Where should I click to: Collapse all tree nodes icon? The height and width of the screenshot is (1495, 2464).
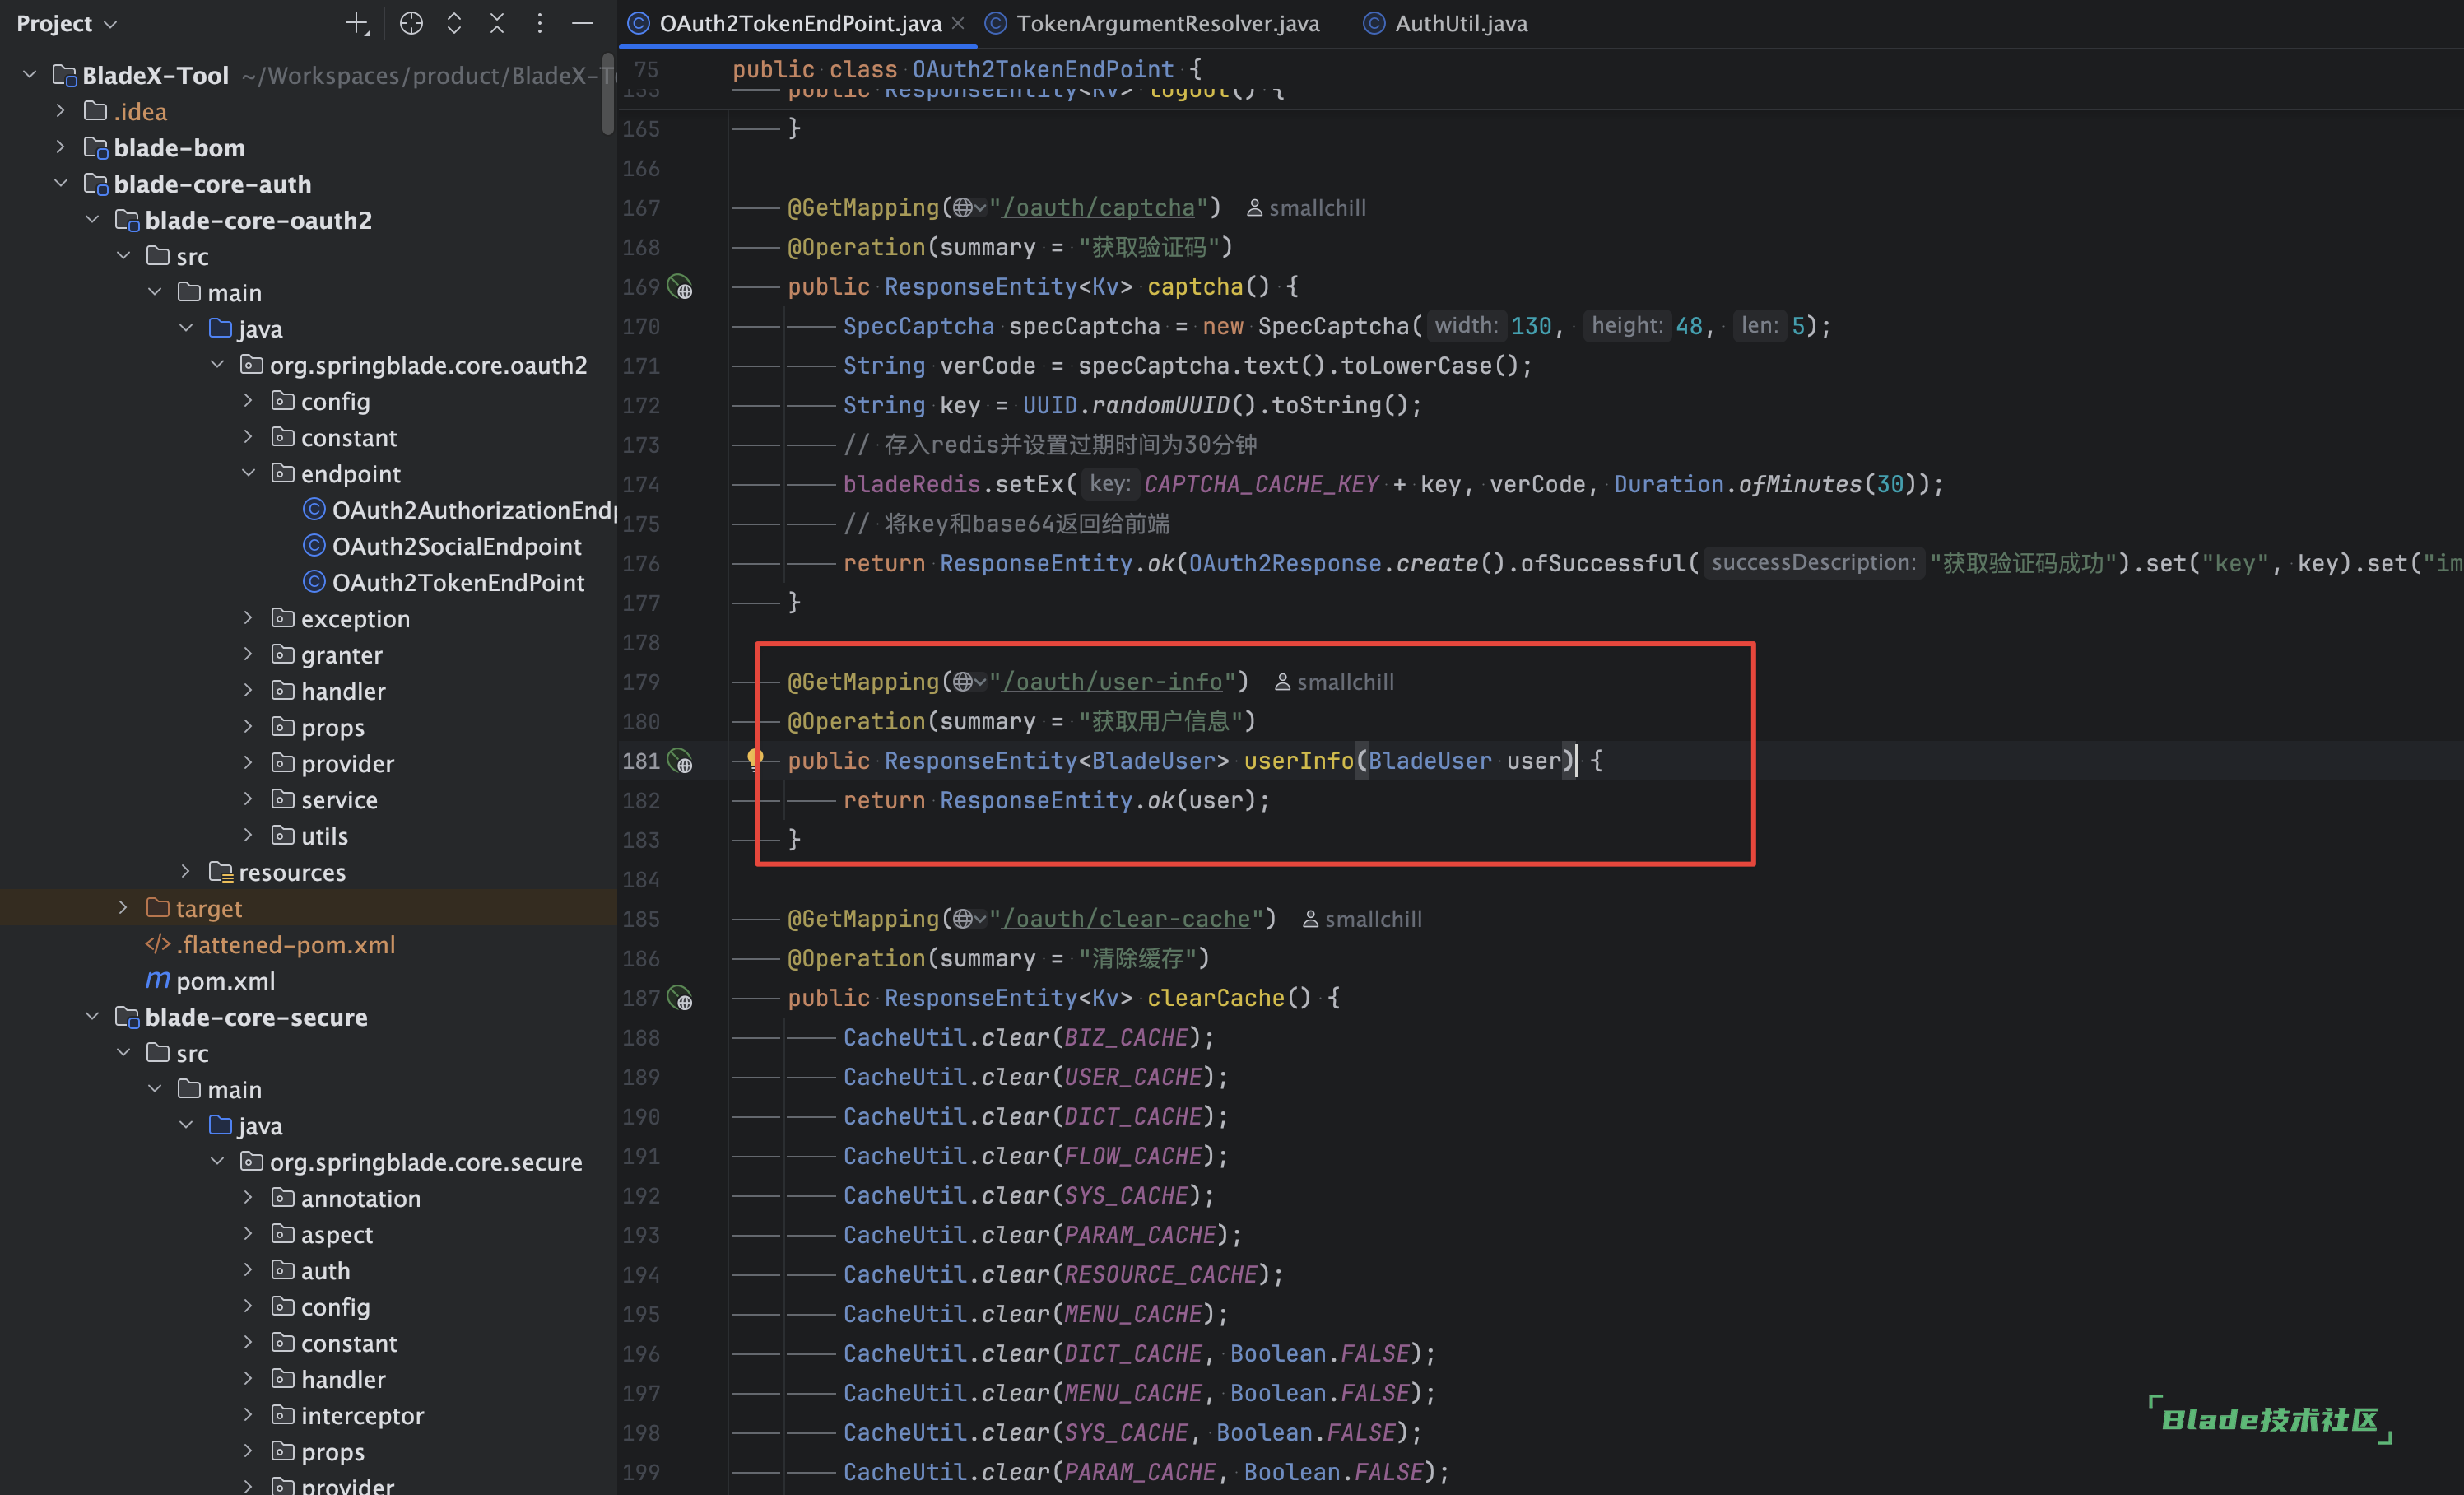point(497,24)
